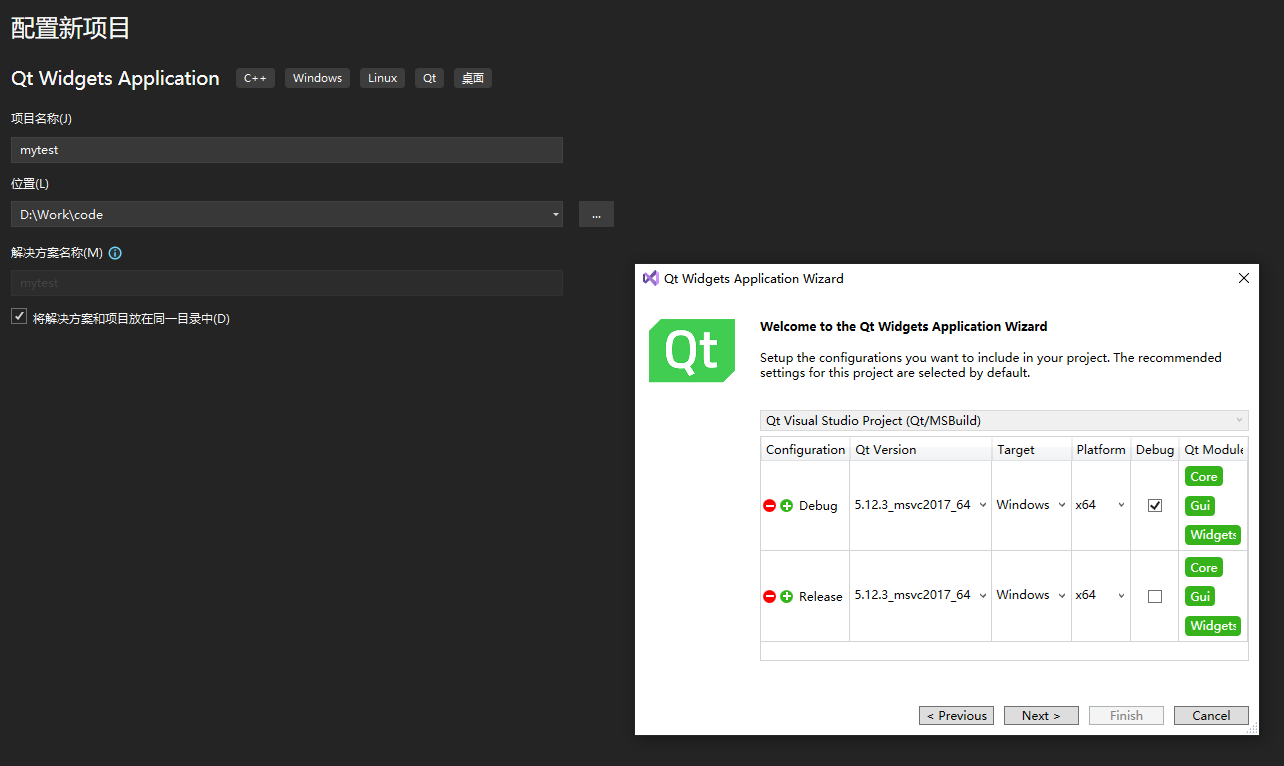Click the Next button in wizard
This screenshot has height=766, width=1284.
1040,715
